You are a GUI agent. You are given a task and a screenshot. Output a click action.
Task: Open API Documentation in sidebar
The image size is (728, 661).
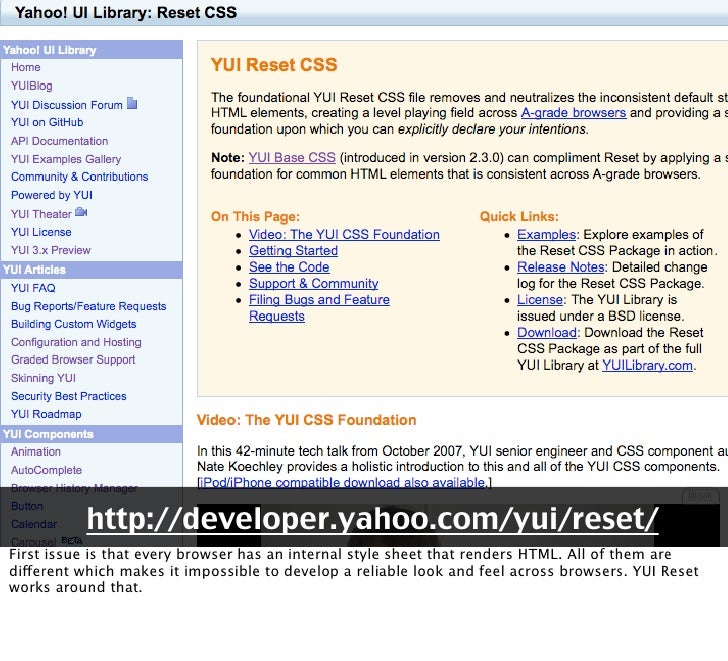pyautogui.click(x=59, y=141)
